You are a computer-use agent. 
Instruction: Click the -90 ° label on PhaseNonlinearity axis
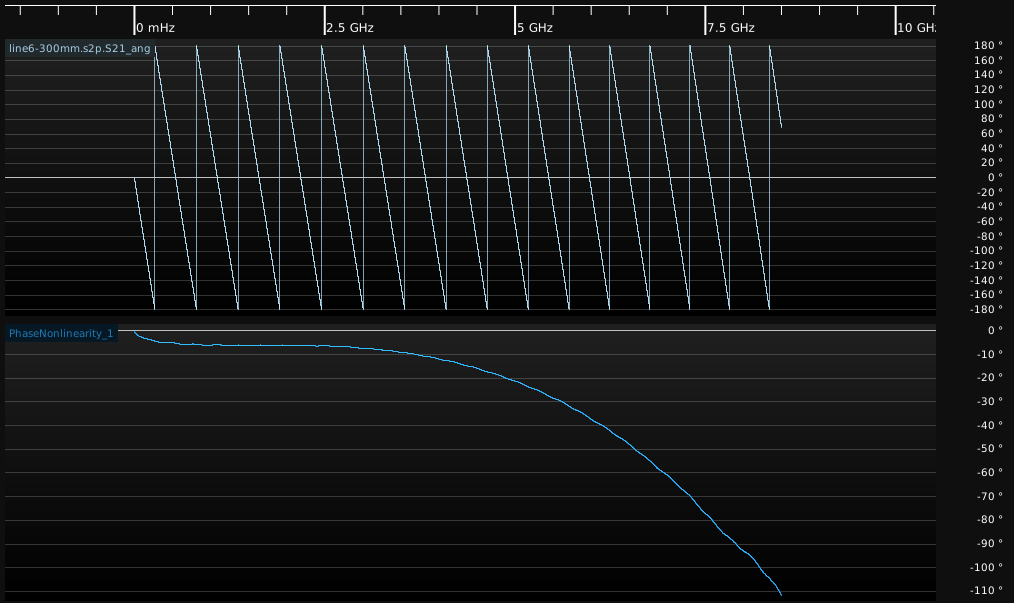tap(989, 543)
